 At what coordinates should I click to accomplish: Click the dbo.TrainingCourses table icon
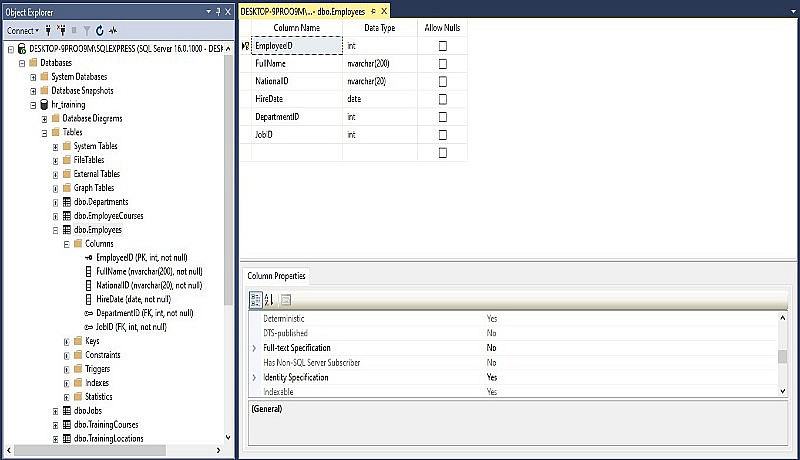(67, 424)
